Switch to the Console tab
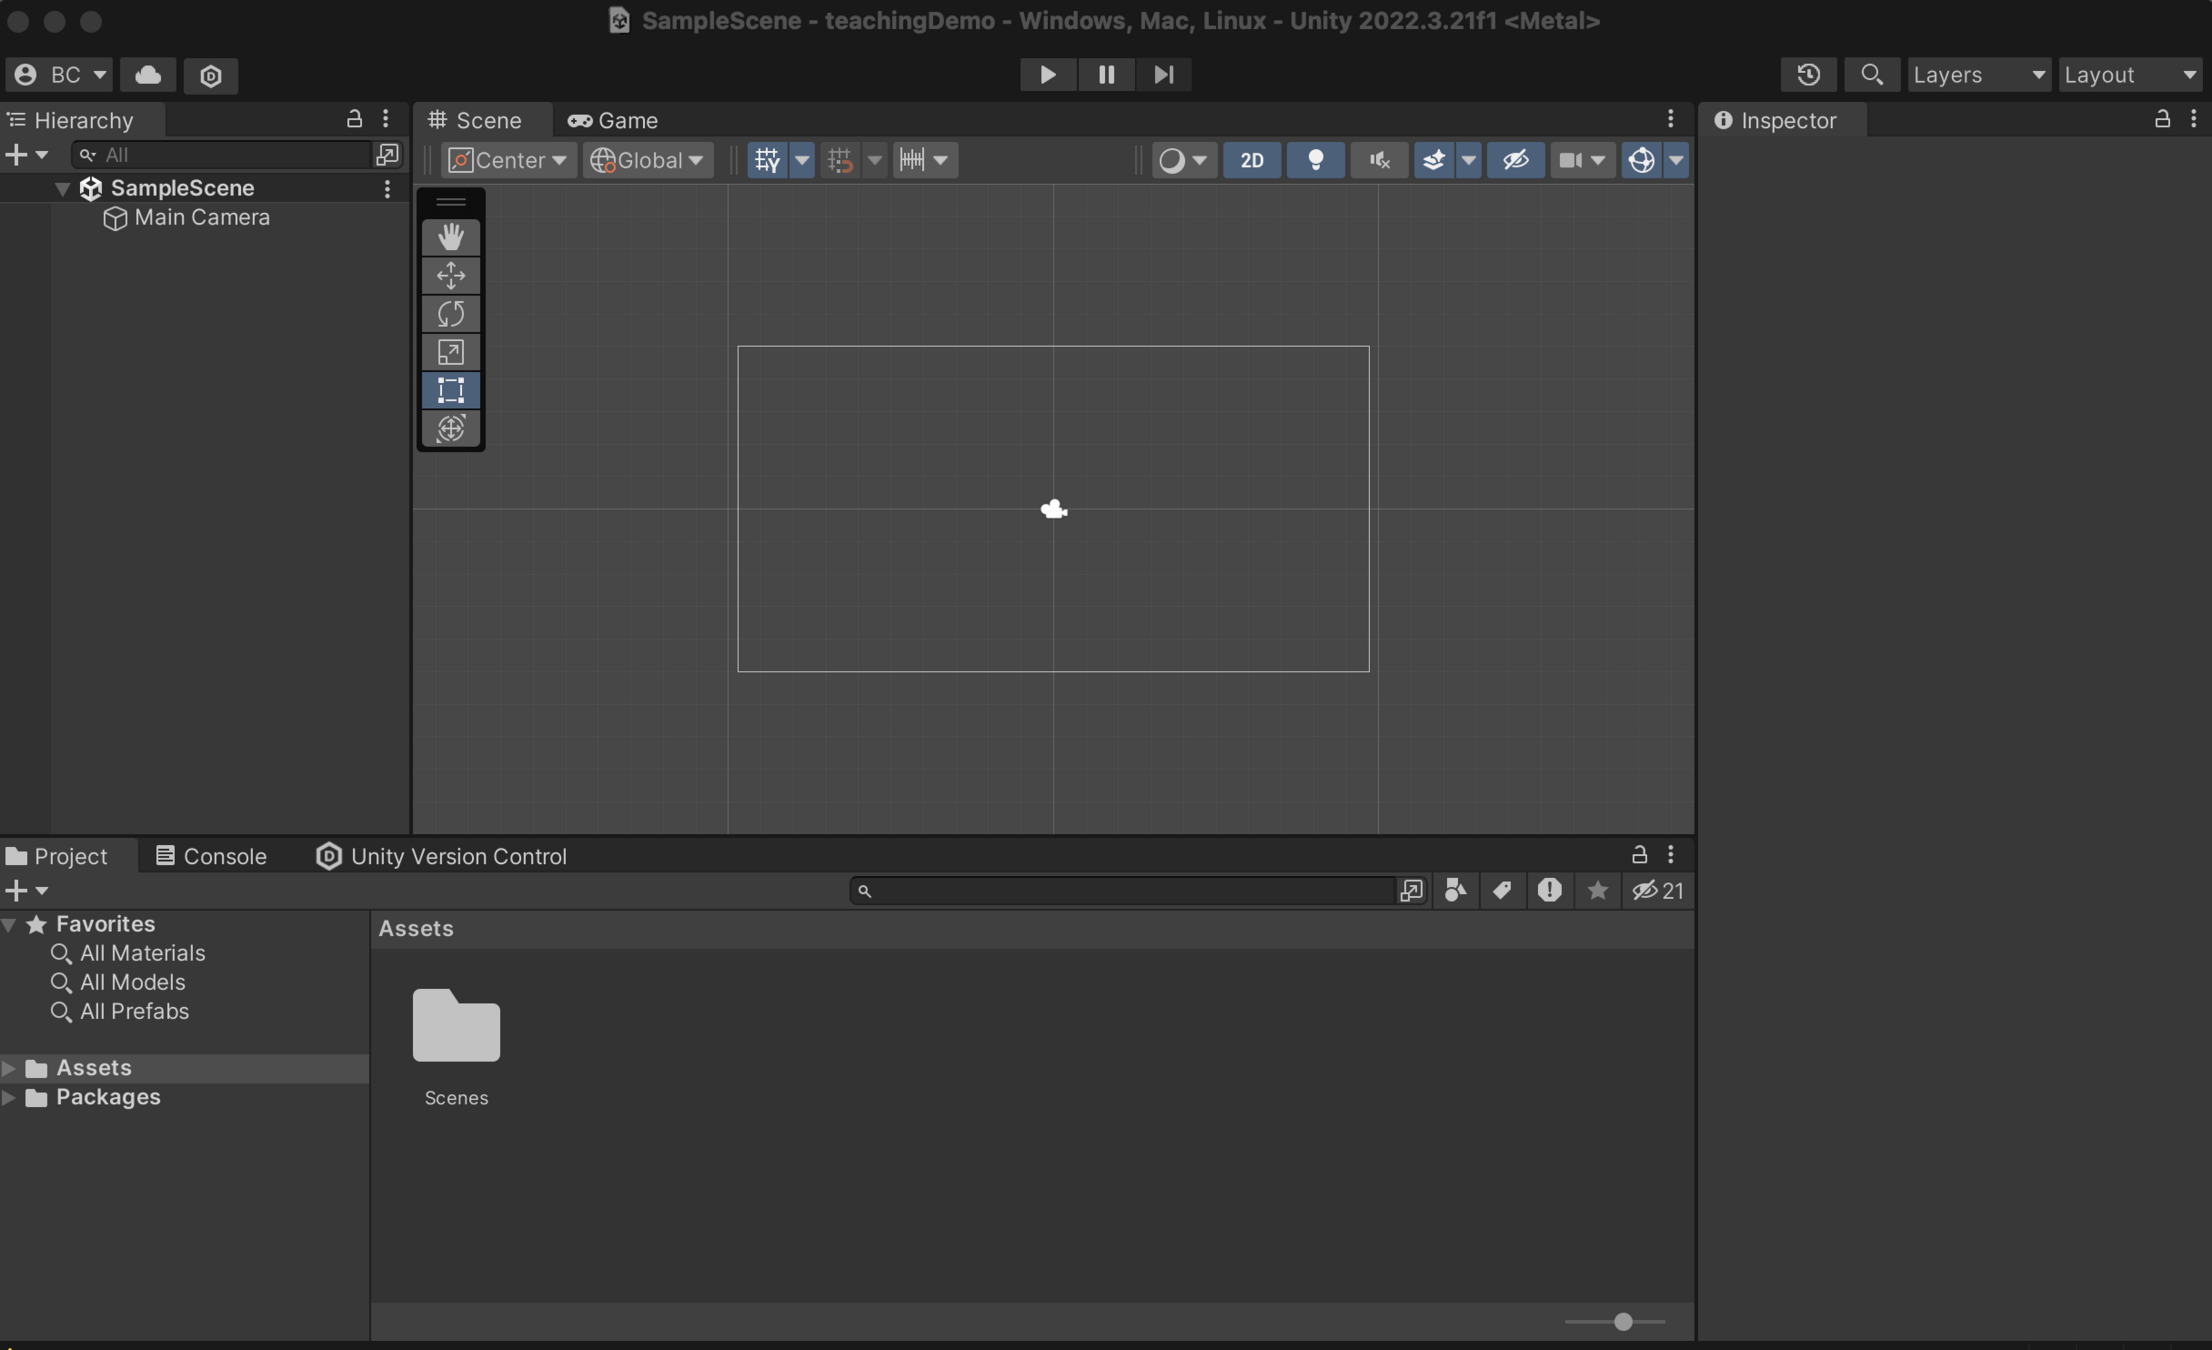2212x1350 pixels. tap(211, 857)
